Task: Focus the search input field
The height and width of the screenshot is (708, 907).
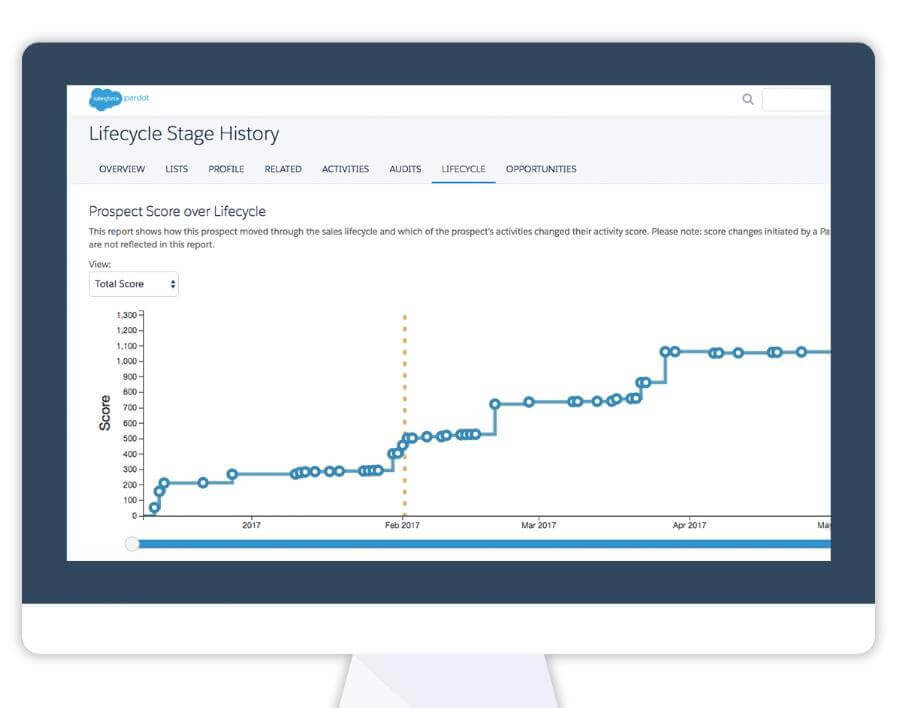Action: (795, 99)
